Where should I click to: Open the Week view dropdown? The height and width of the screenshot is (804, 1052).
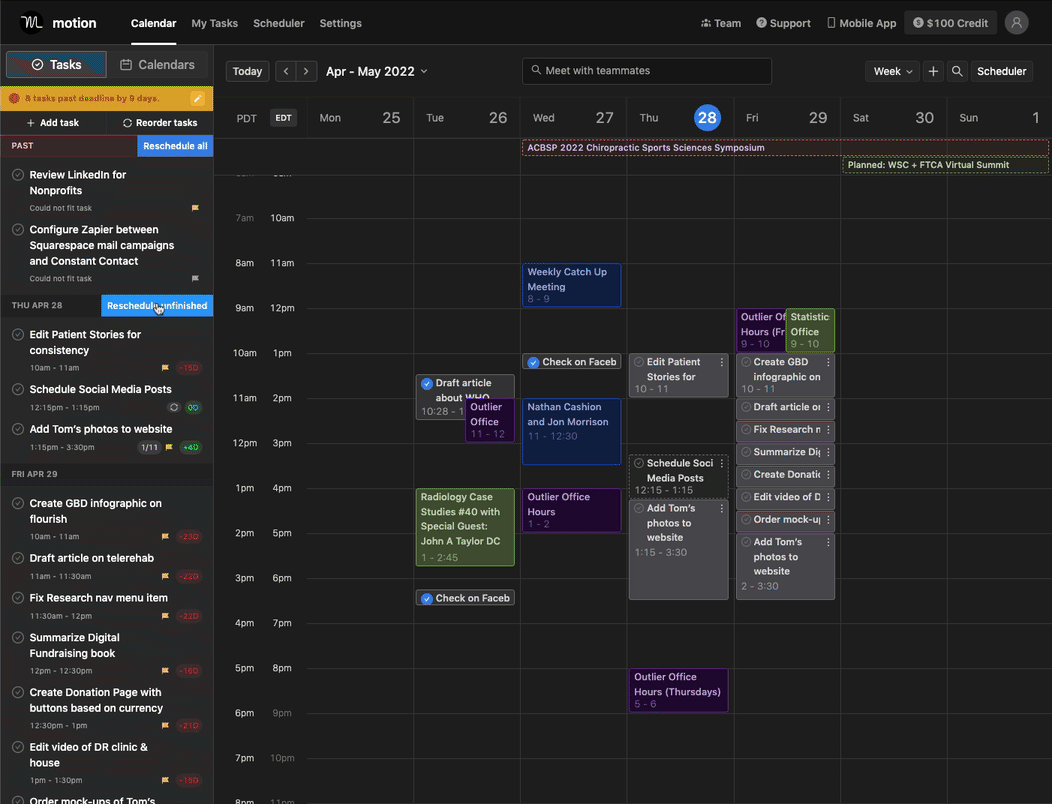click(x=892, y=71)
